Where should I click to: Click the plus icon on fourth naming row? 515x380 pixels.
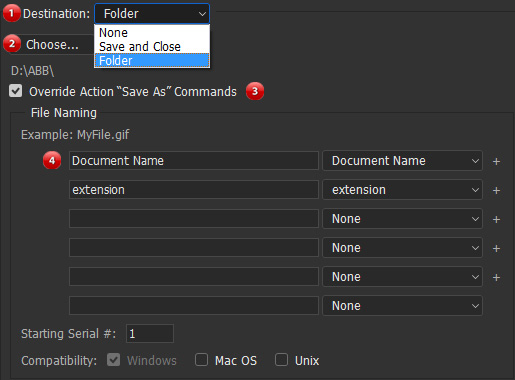[496, 248]
